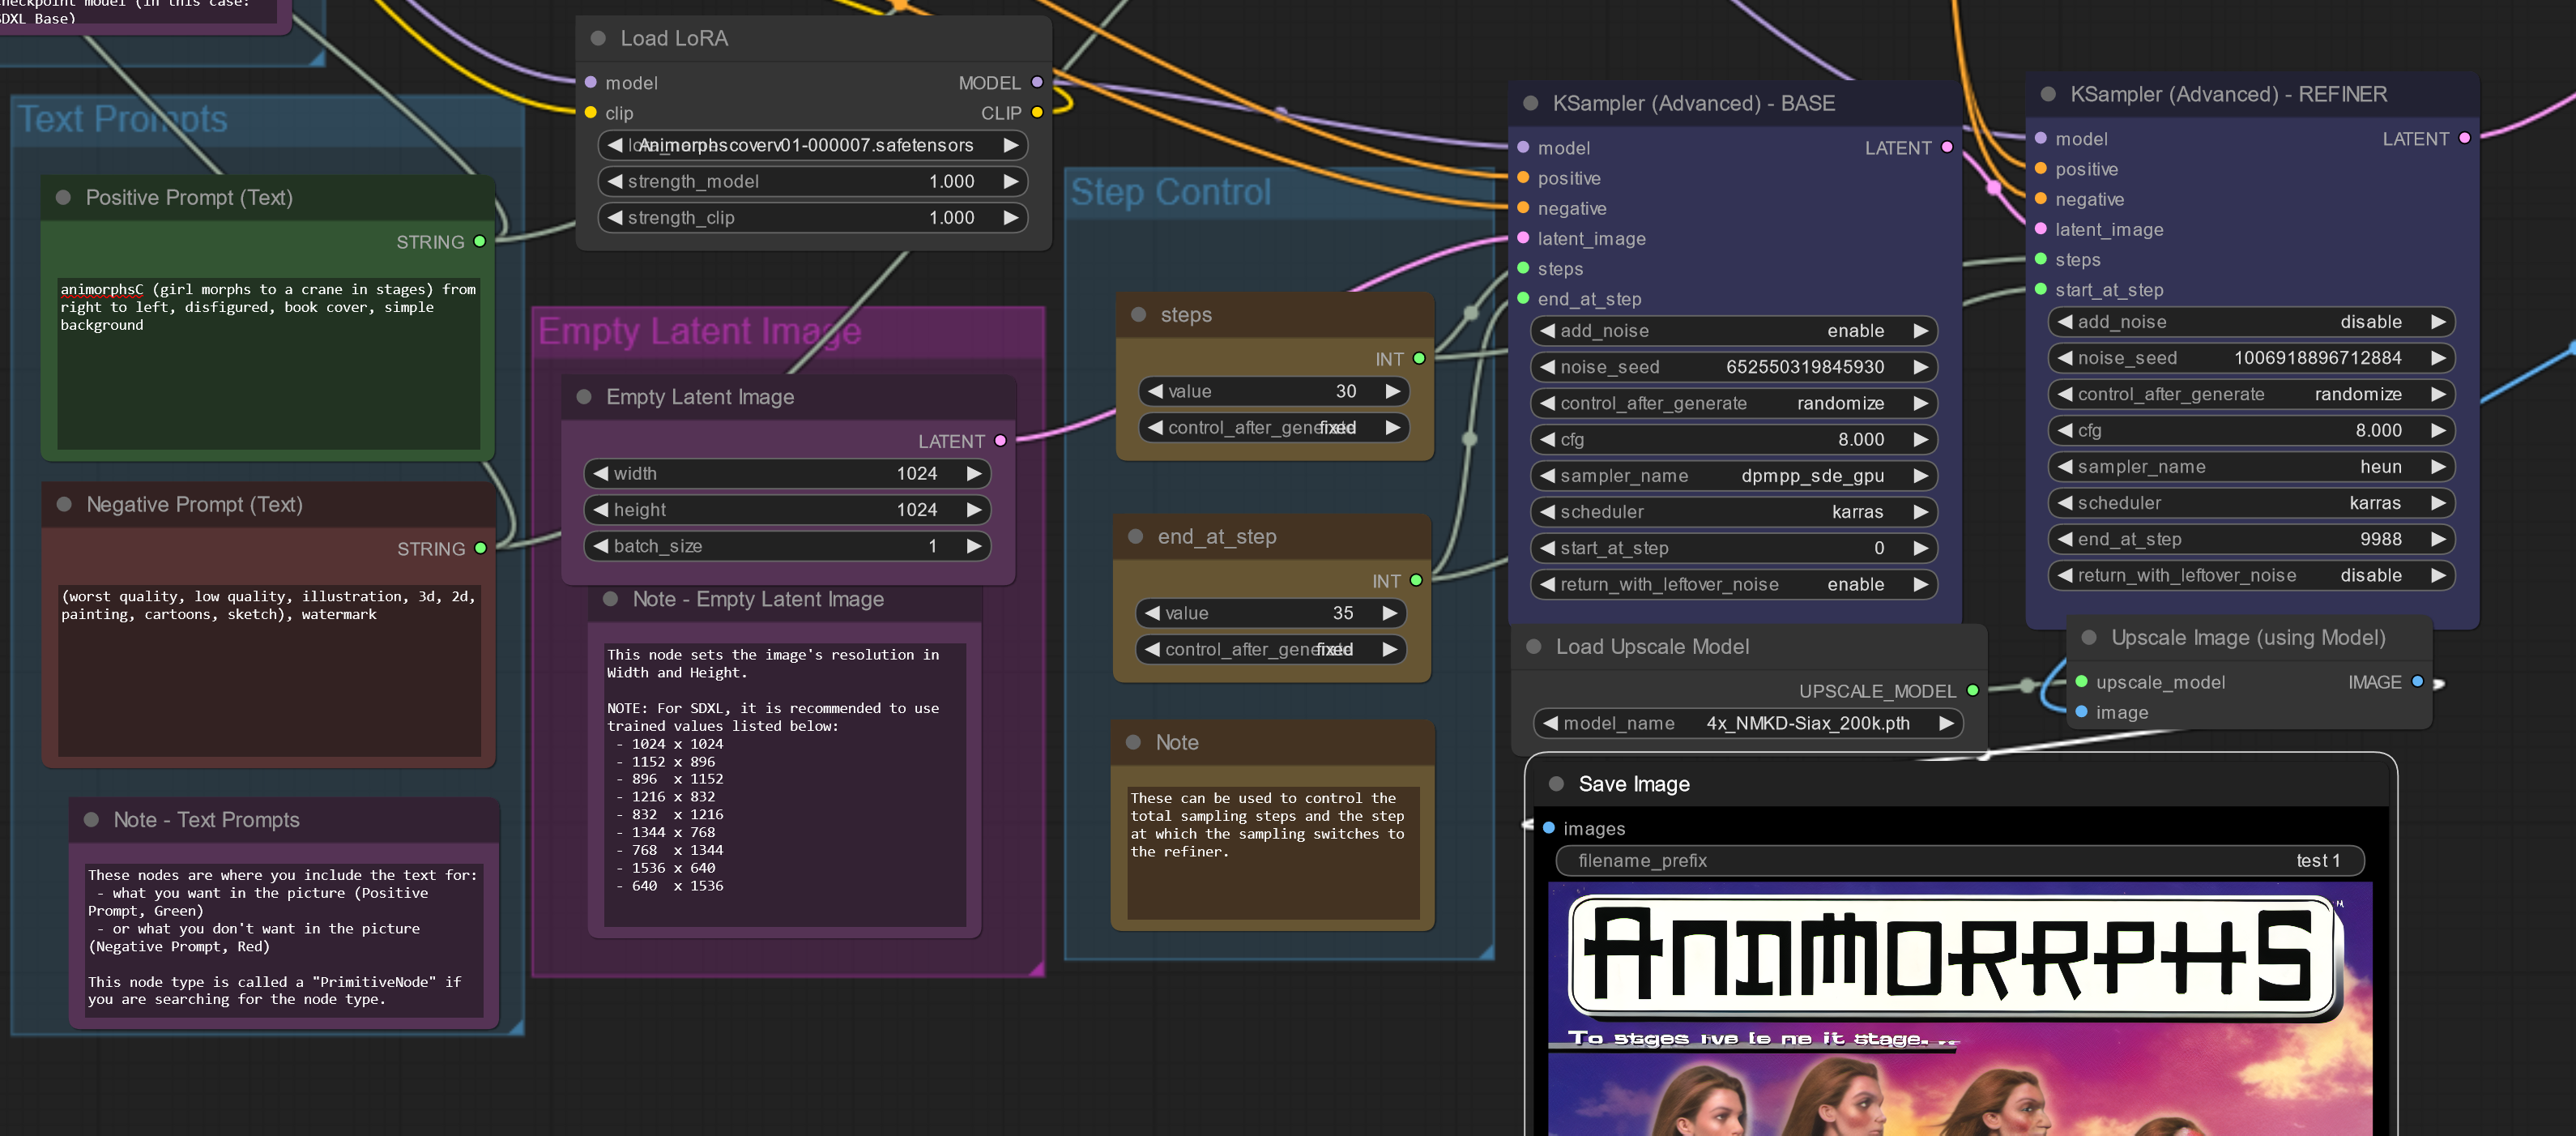
Task: Toggle return_with_leftover_noise on the REFINER sampler
Action: coord(2250,575)
